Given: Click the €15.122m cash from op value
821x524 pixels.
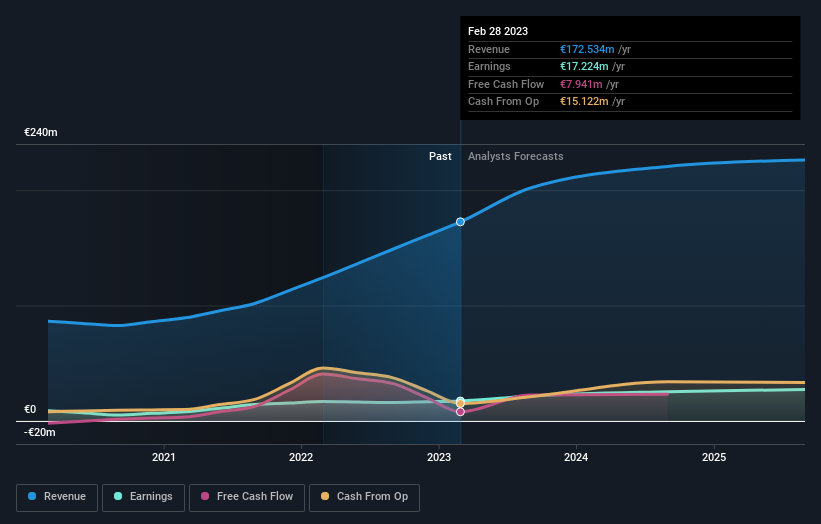Looking at the screenshot, I should (x=584, y=102).
